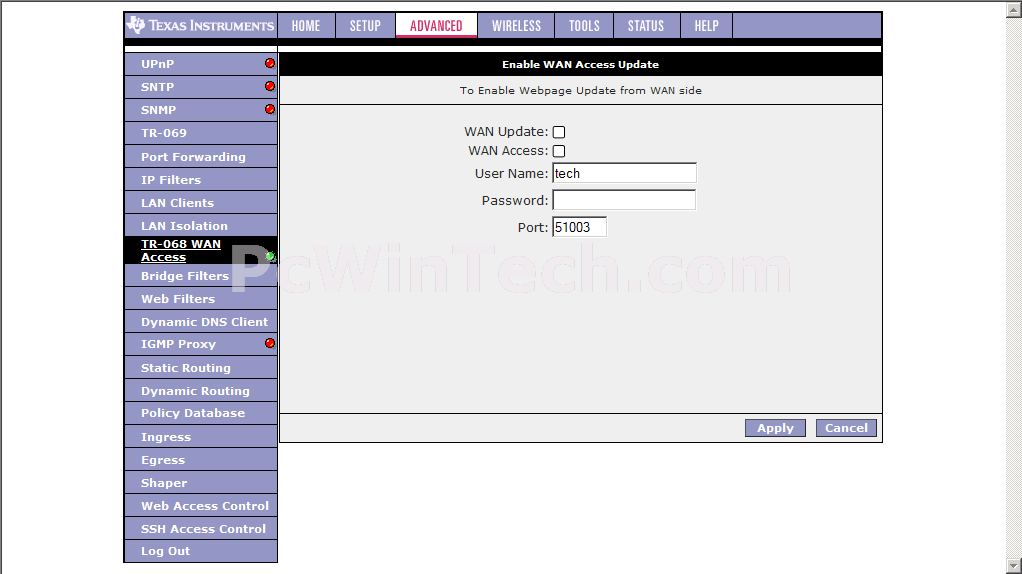Open the Policy Database page
This screenshot has width=1022, height=574.
point(193,413)
